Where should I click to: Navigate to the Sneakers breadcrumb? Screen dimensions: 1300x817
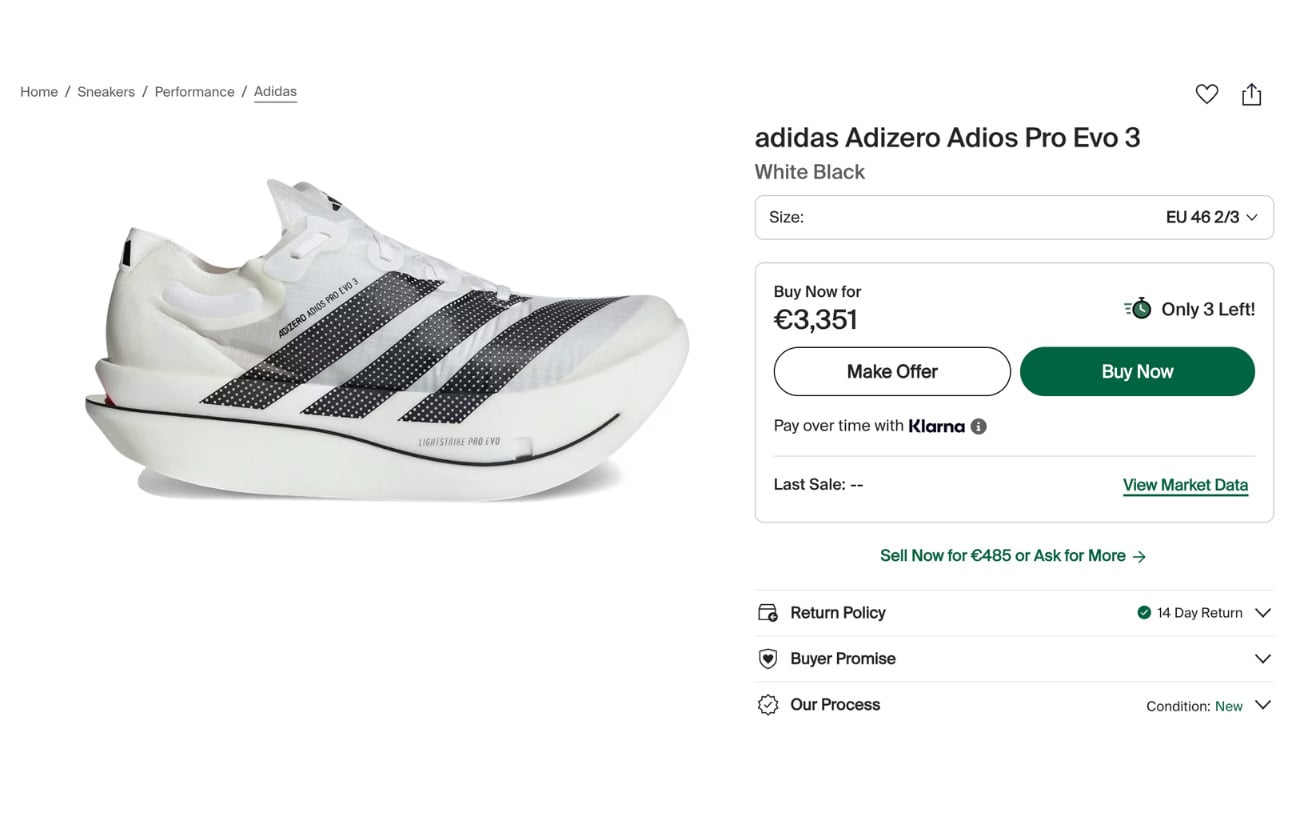click(x=106, y=91)
